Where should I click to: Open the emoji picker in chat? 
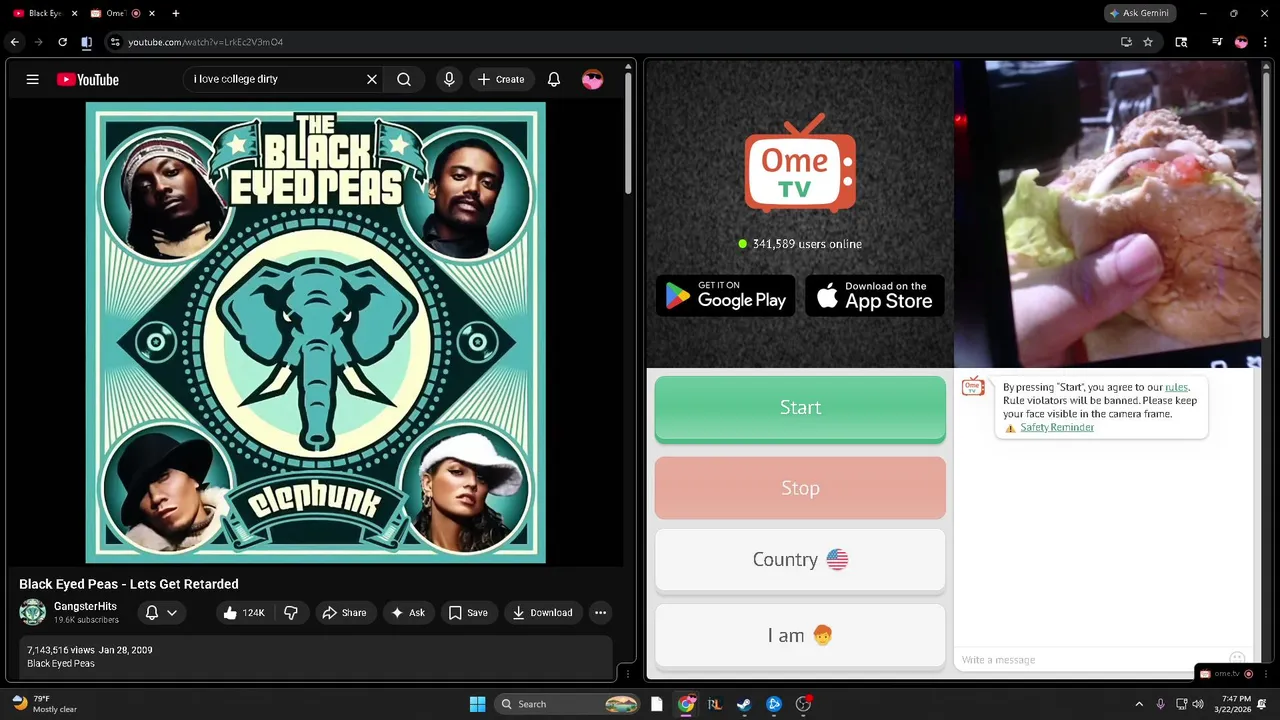1237,659
